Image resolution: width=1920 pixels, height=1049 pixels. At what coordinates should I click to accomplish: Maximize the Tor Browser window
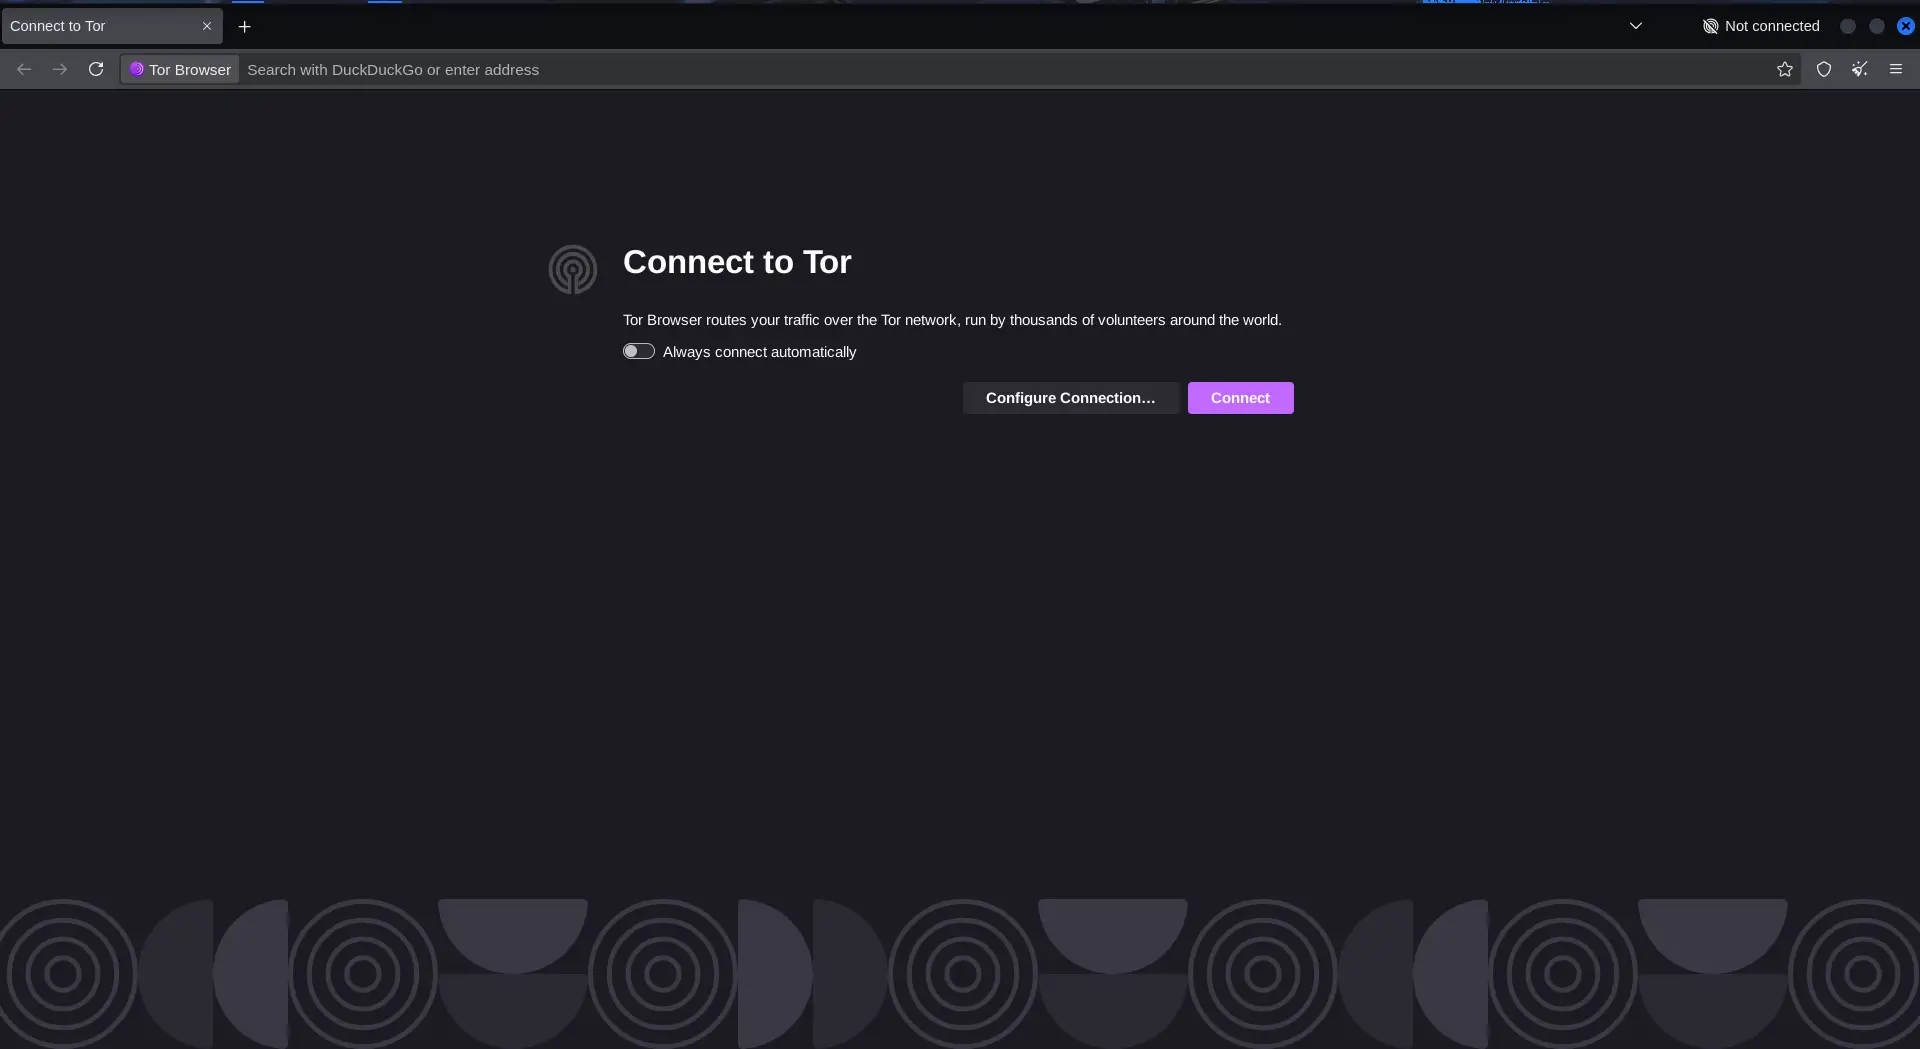coord(1877,26)
